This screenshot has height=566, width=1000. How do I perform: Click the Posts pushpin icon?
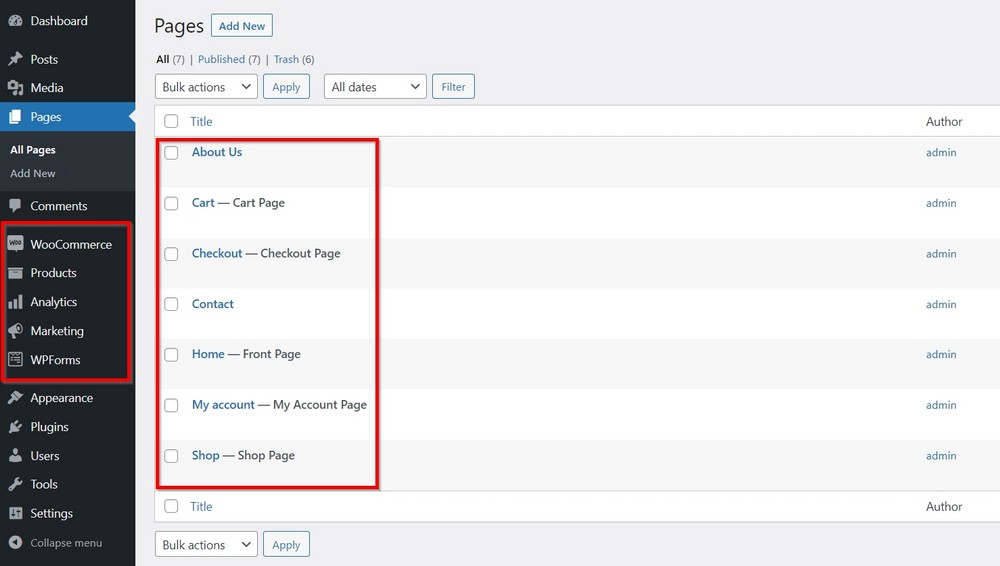point(15,59)
